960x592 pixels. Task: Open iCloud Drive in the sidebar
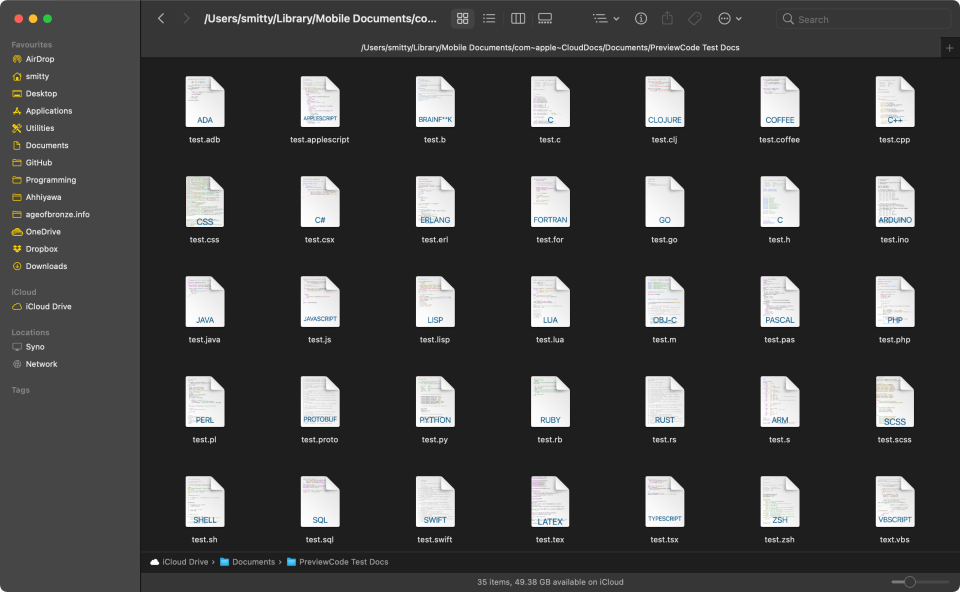click(48, 307)
